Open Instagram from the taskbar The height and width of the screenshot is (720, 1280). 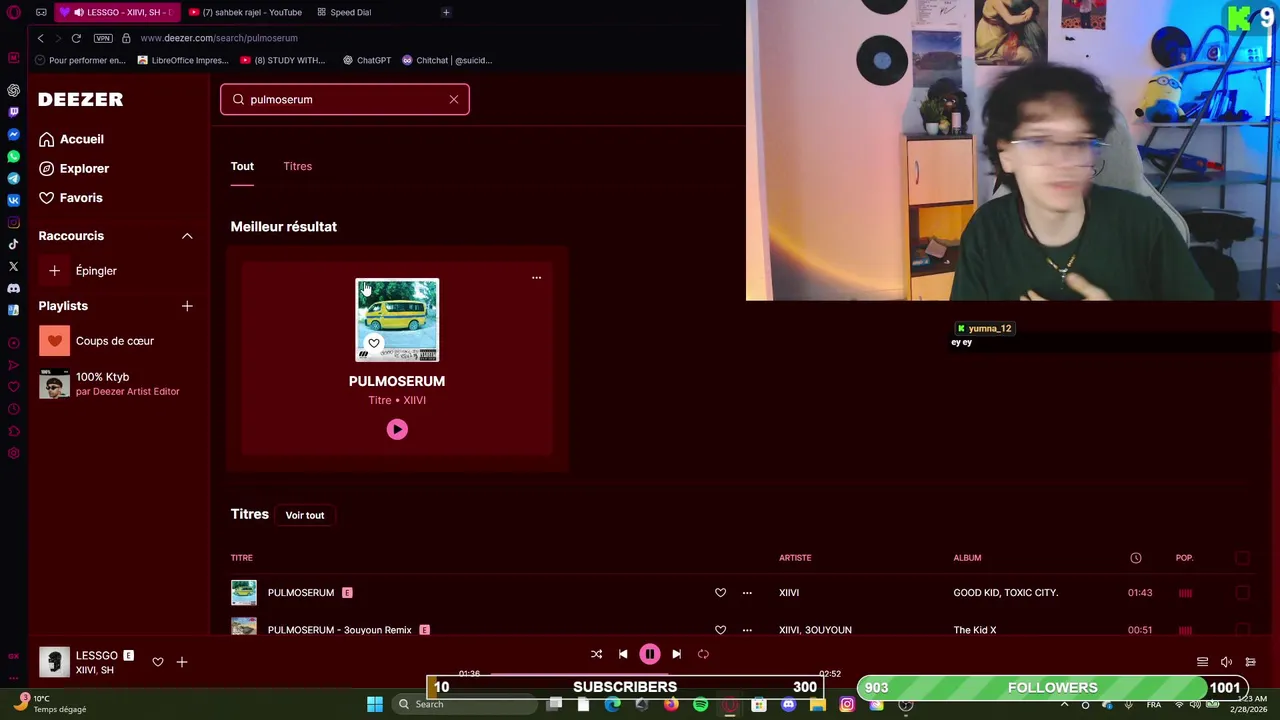847,704
